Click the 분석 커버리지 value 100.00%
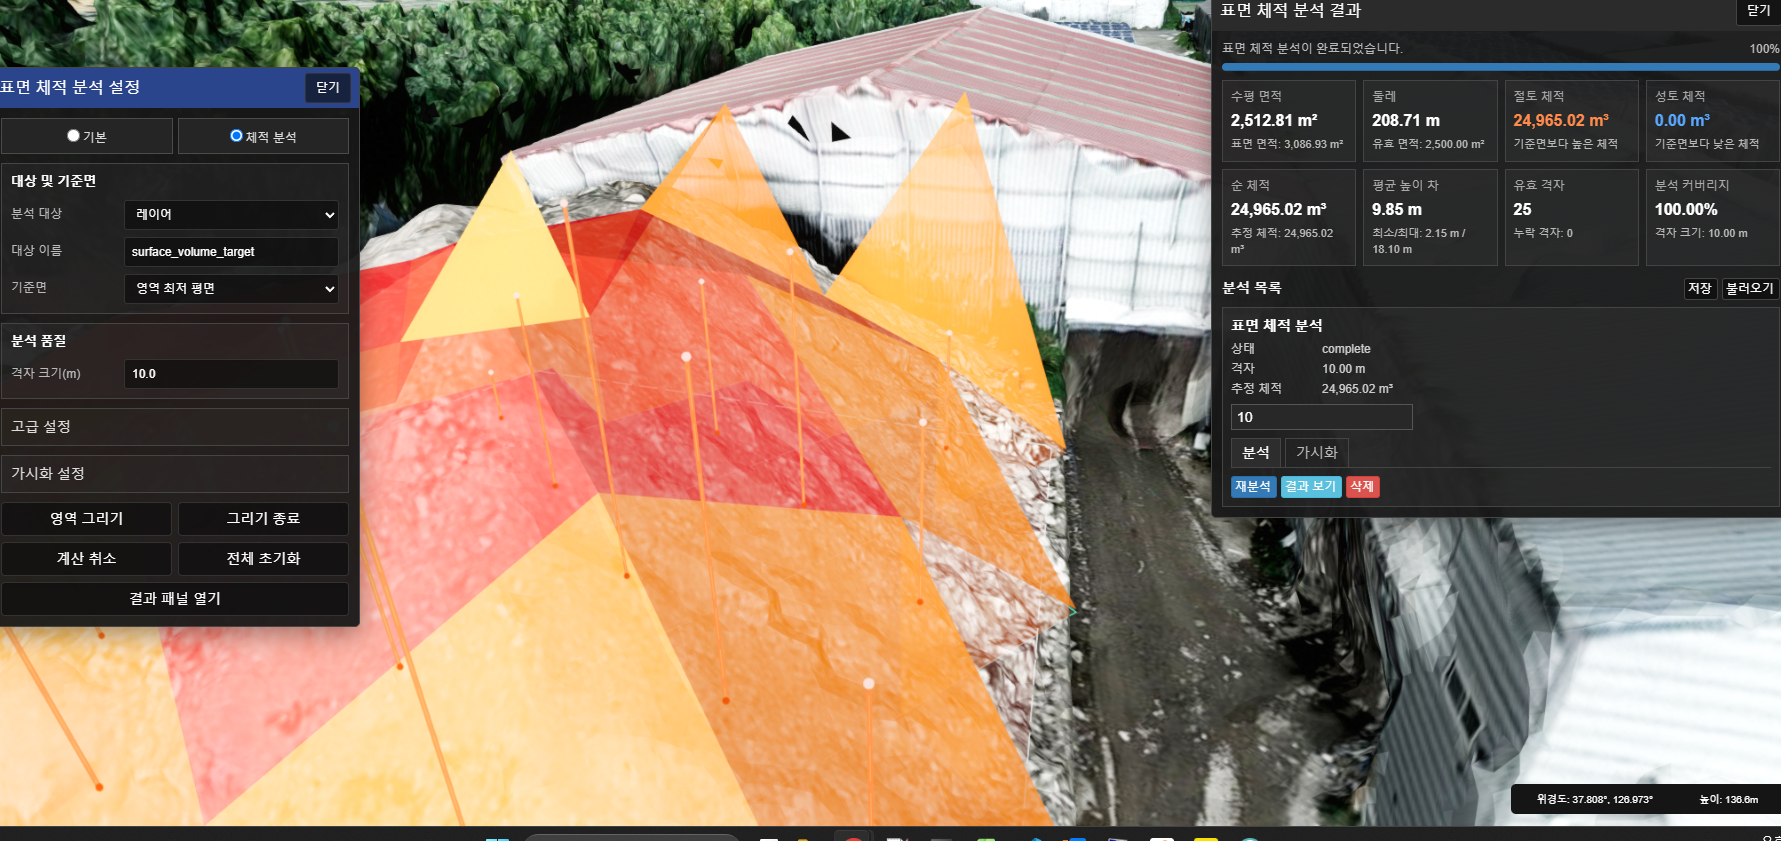 1686,209
